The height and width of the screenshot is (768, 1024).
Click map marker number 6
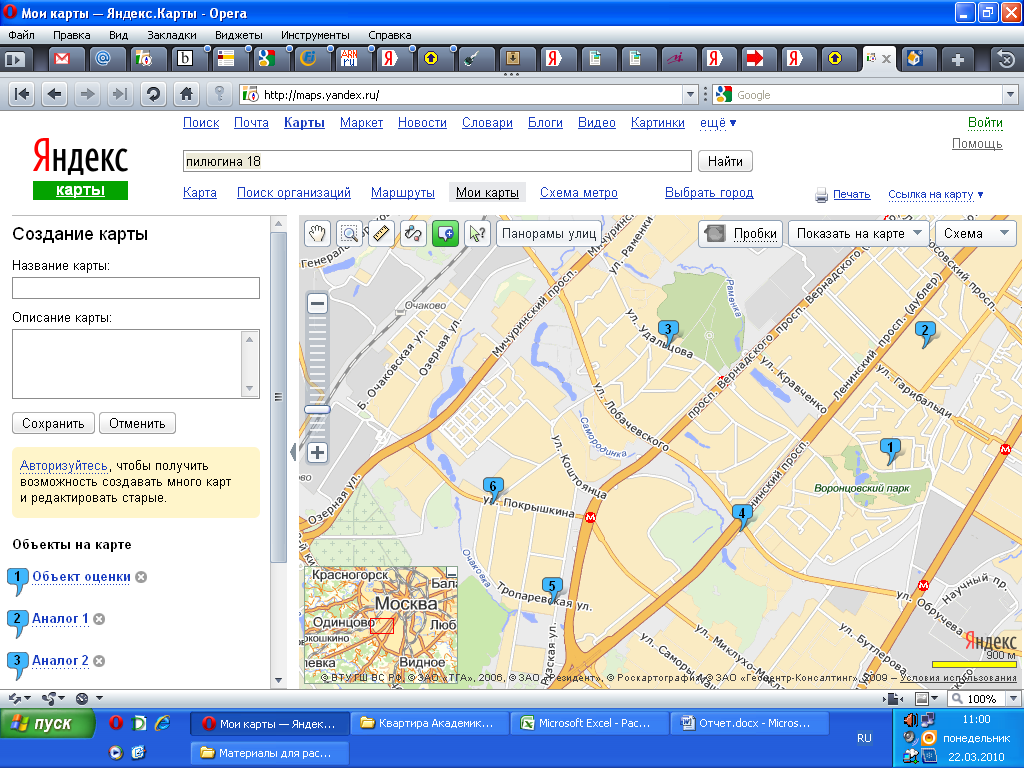pyautogui.click(x=493, y=489)
